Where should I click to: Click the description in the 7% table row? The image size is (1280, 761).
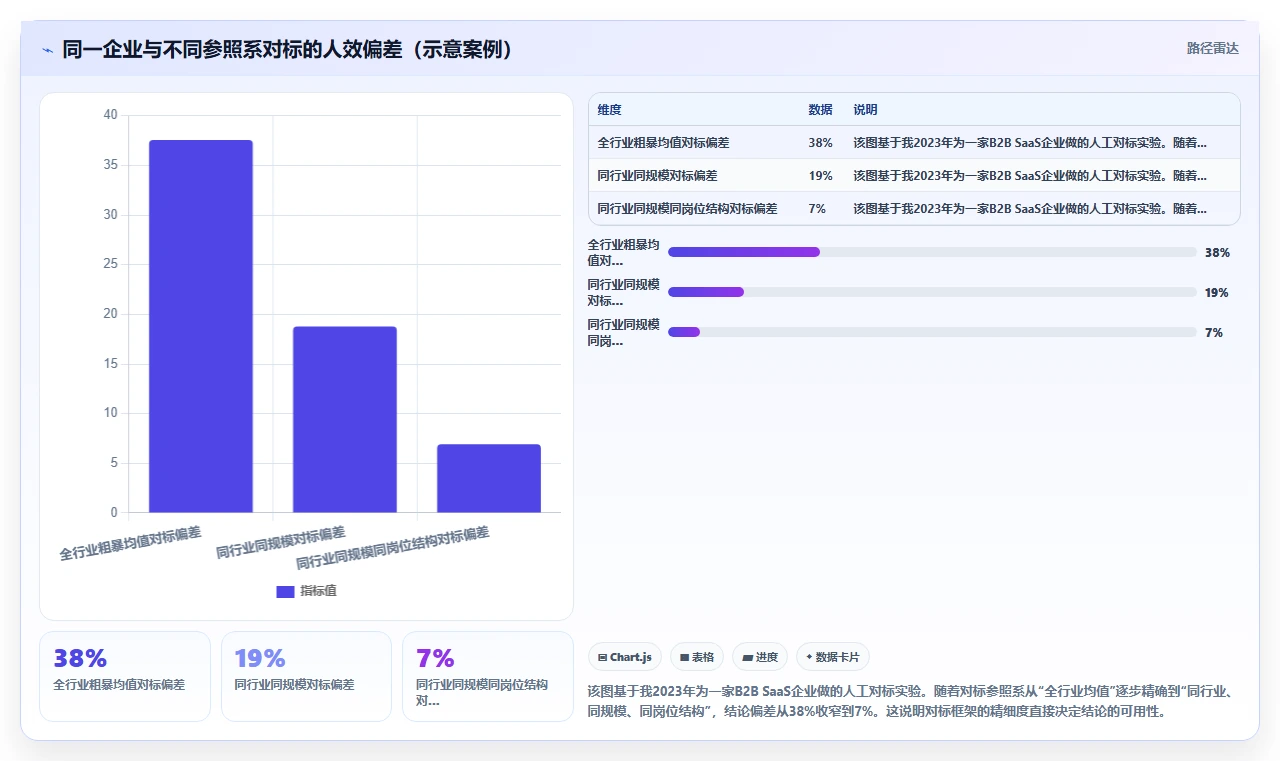click(x=1030, y=209)
